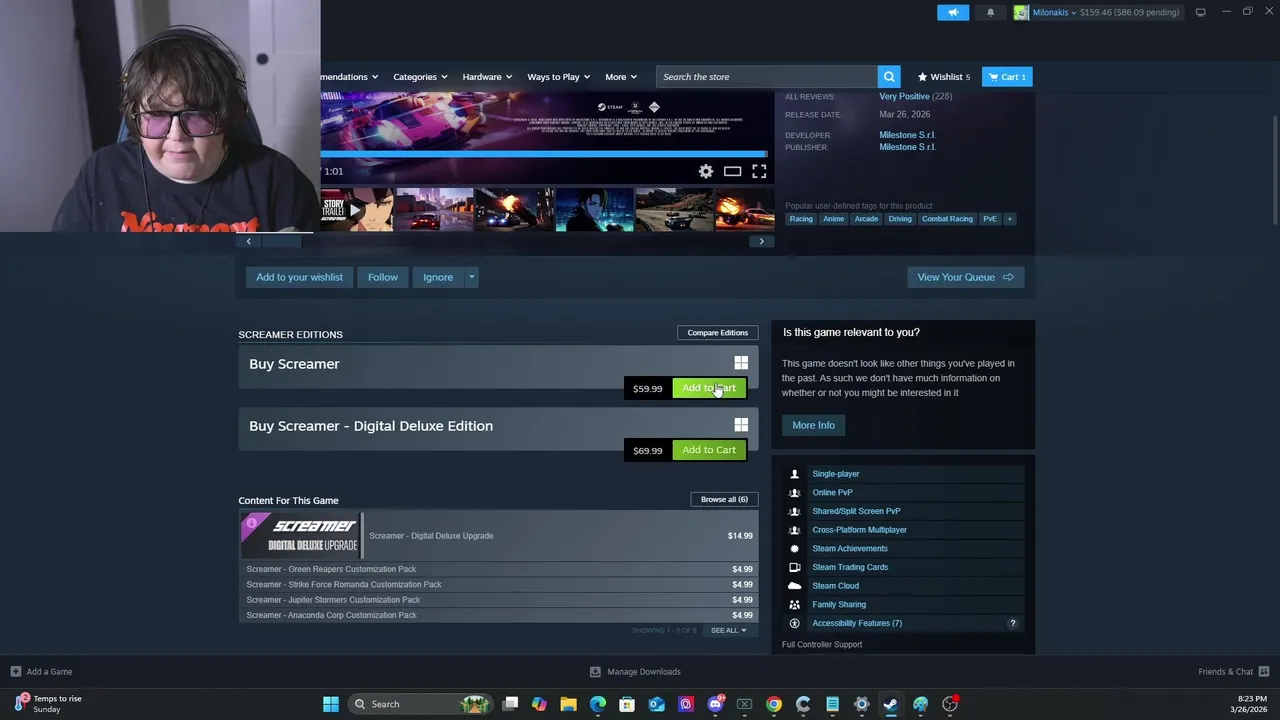Screen dimensions: 1280x720
Task: Expand more tags with plus button
Action: (x=1009, y=218)
